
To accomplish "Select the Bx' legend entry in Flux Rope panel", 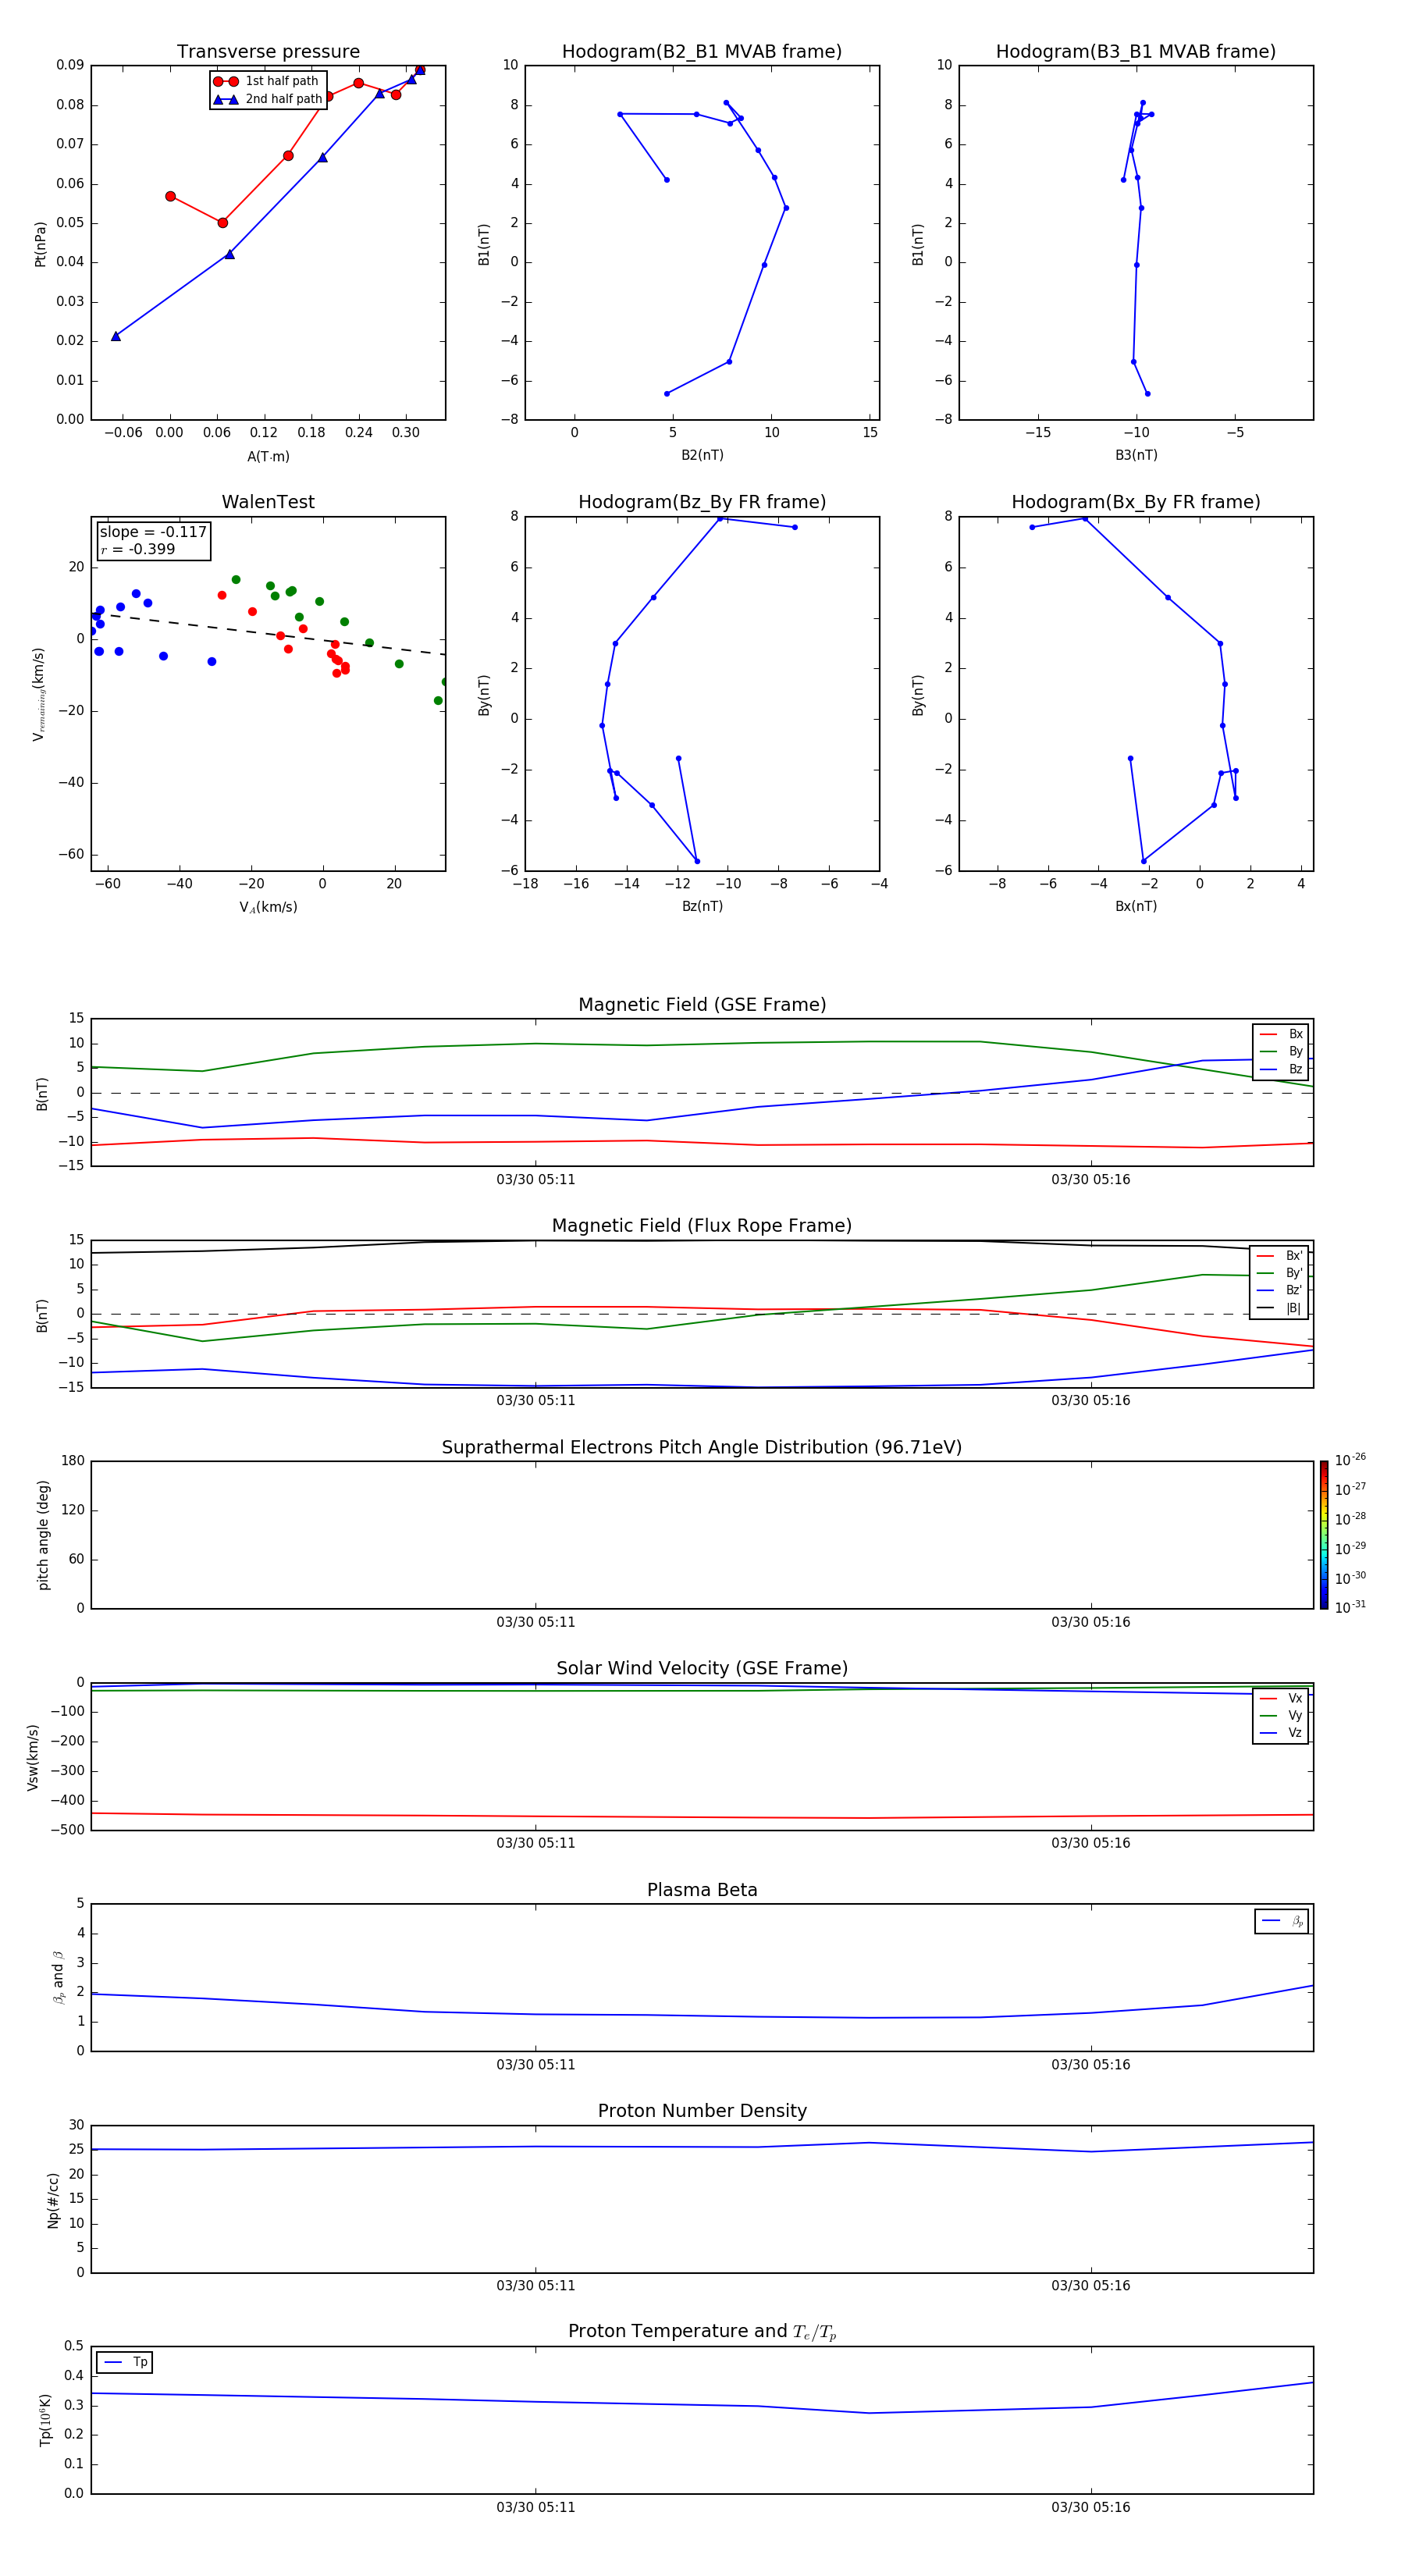I will [1280, 1256].
